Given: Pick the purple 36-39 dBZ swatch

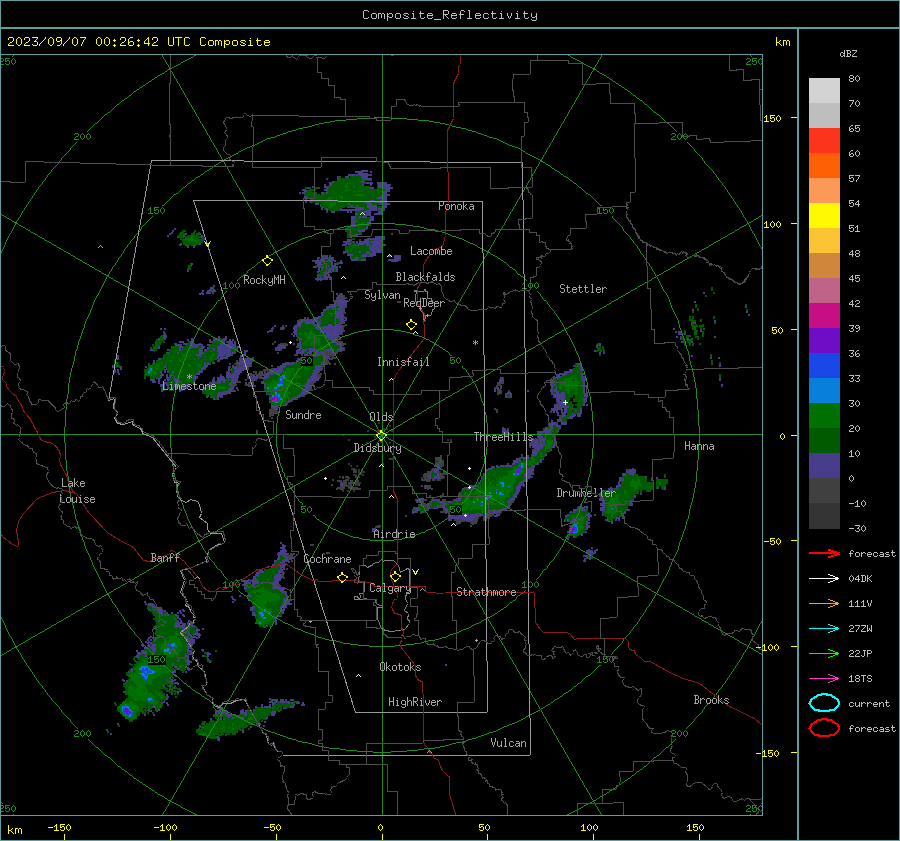Looking at the screenshot, I should coord(824,341).
